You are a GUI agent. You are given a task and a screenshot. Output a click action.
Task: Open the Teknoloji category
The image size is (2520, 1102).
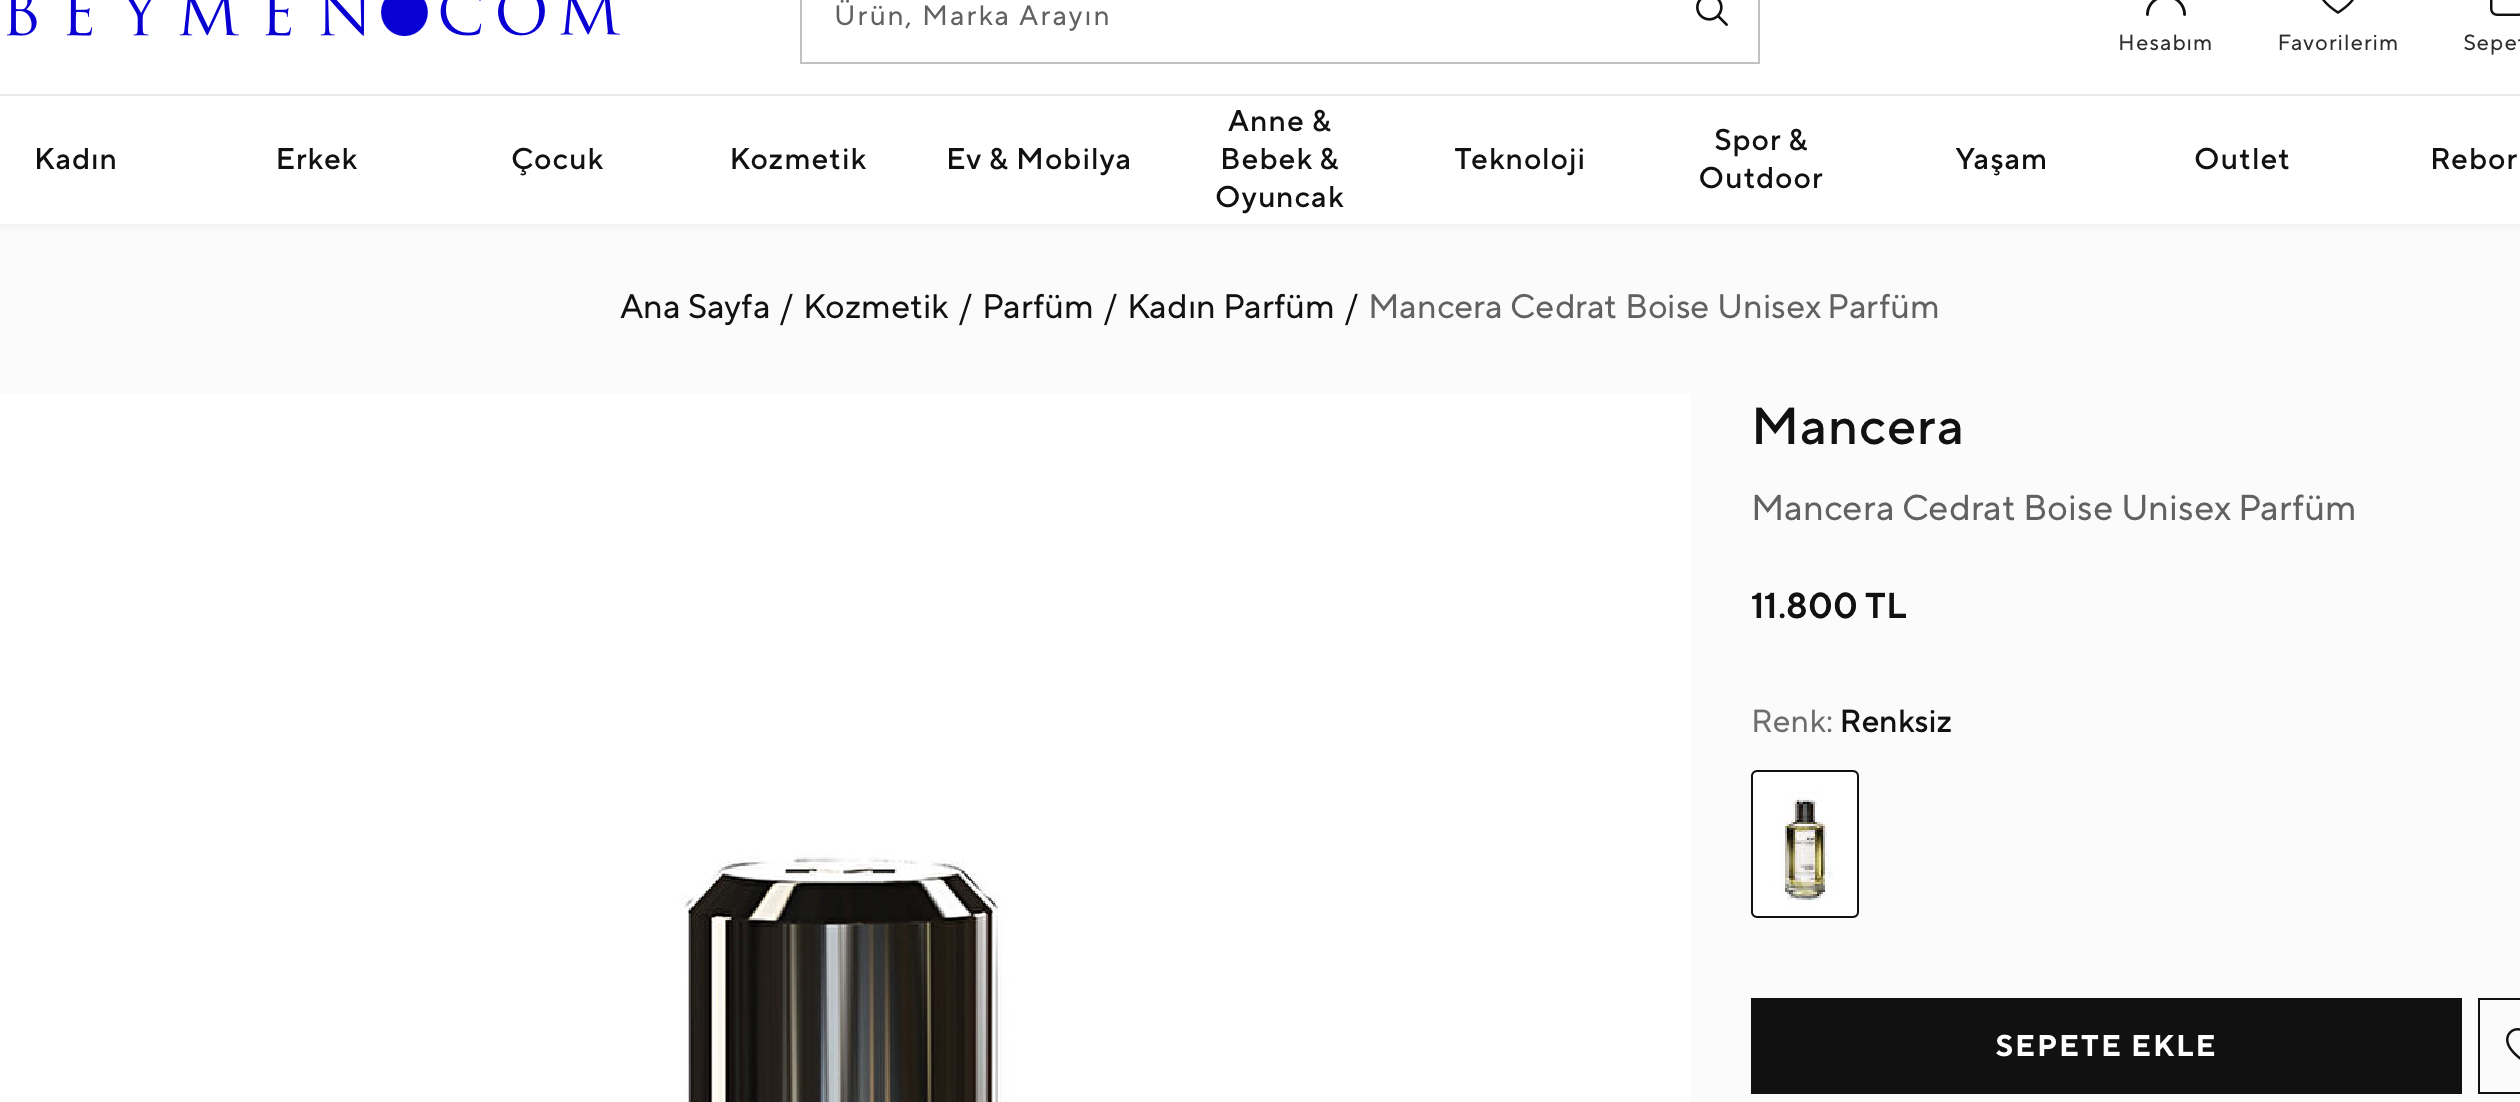1520,159
